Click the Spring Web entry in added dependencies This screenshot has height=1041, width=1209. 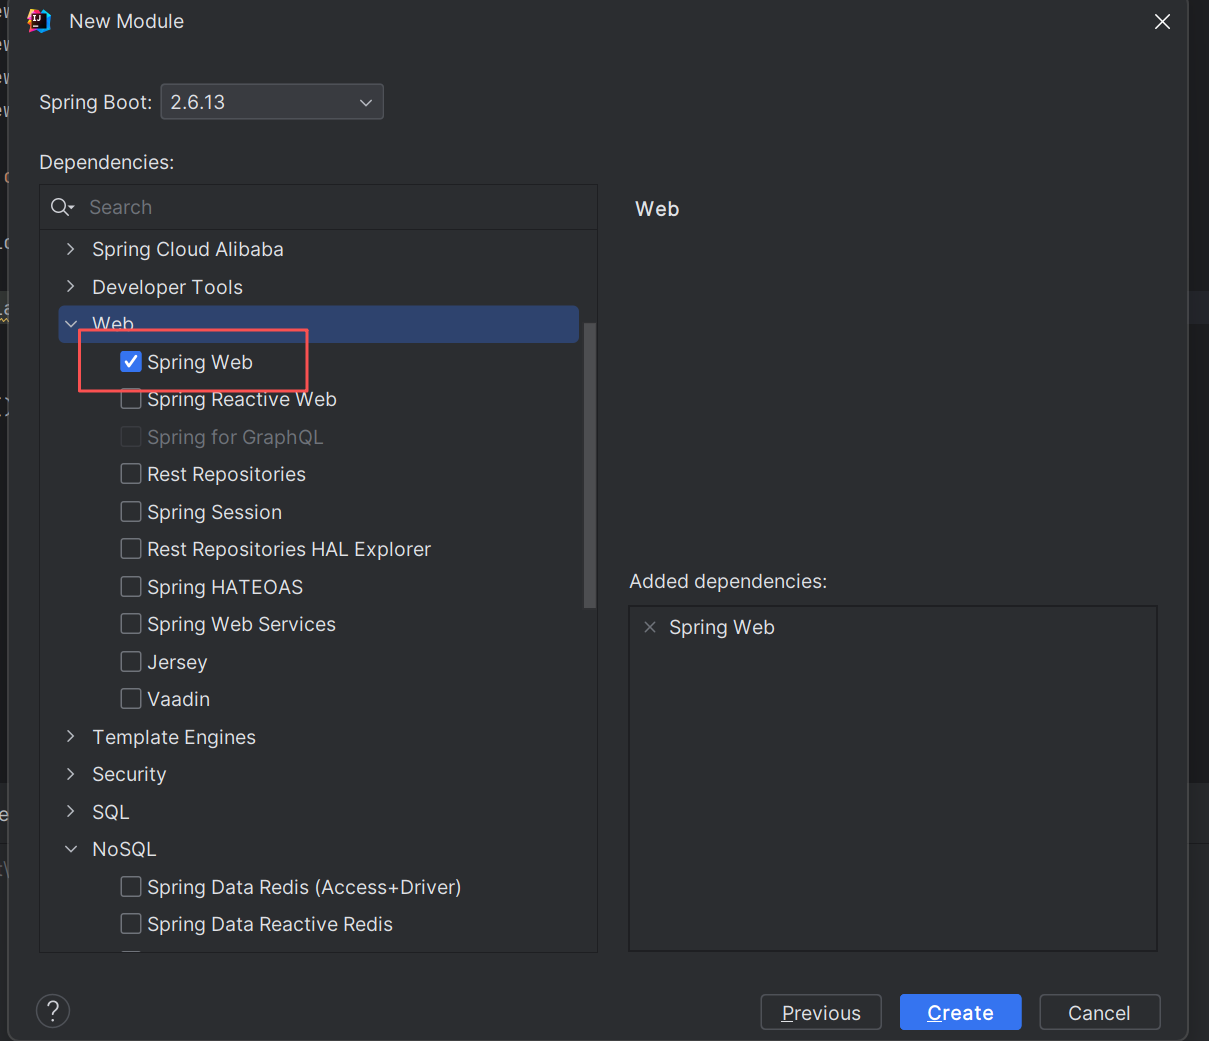click(722, 627)
